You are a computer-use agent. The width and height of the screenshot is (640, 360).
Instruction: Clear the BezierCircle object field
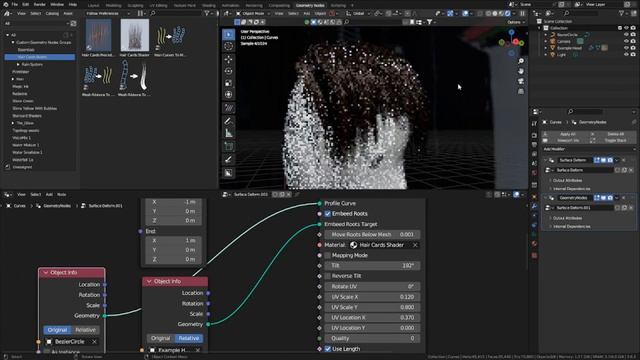point(94,342)
